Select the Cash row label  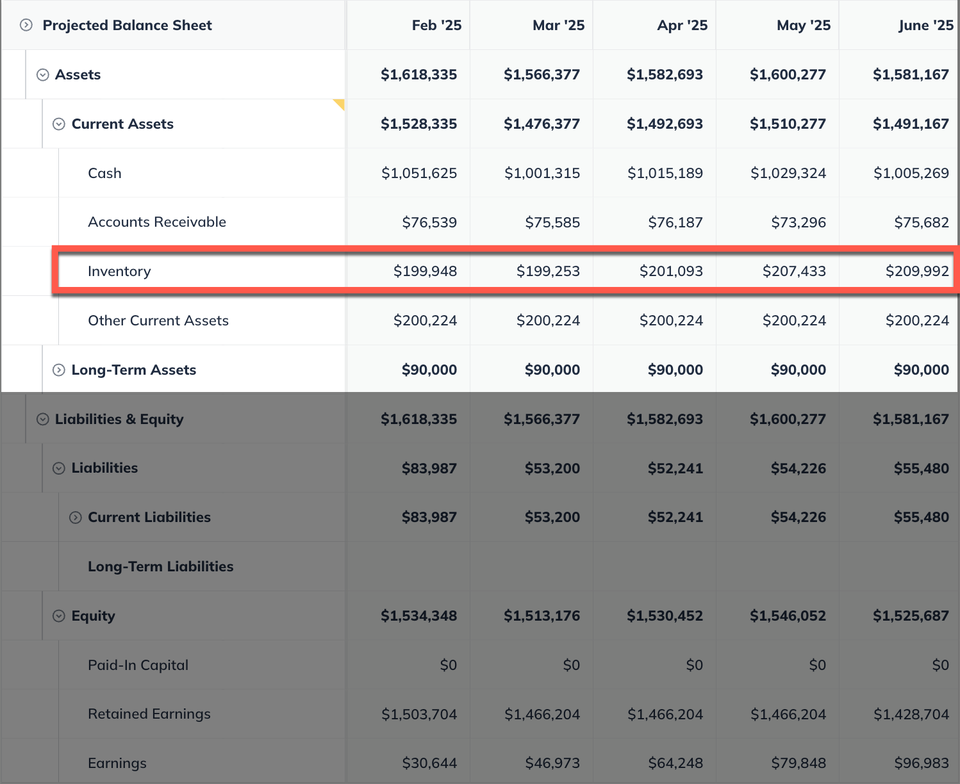click(x=105, y=173)
